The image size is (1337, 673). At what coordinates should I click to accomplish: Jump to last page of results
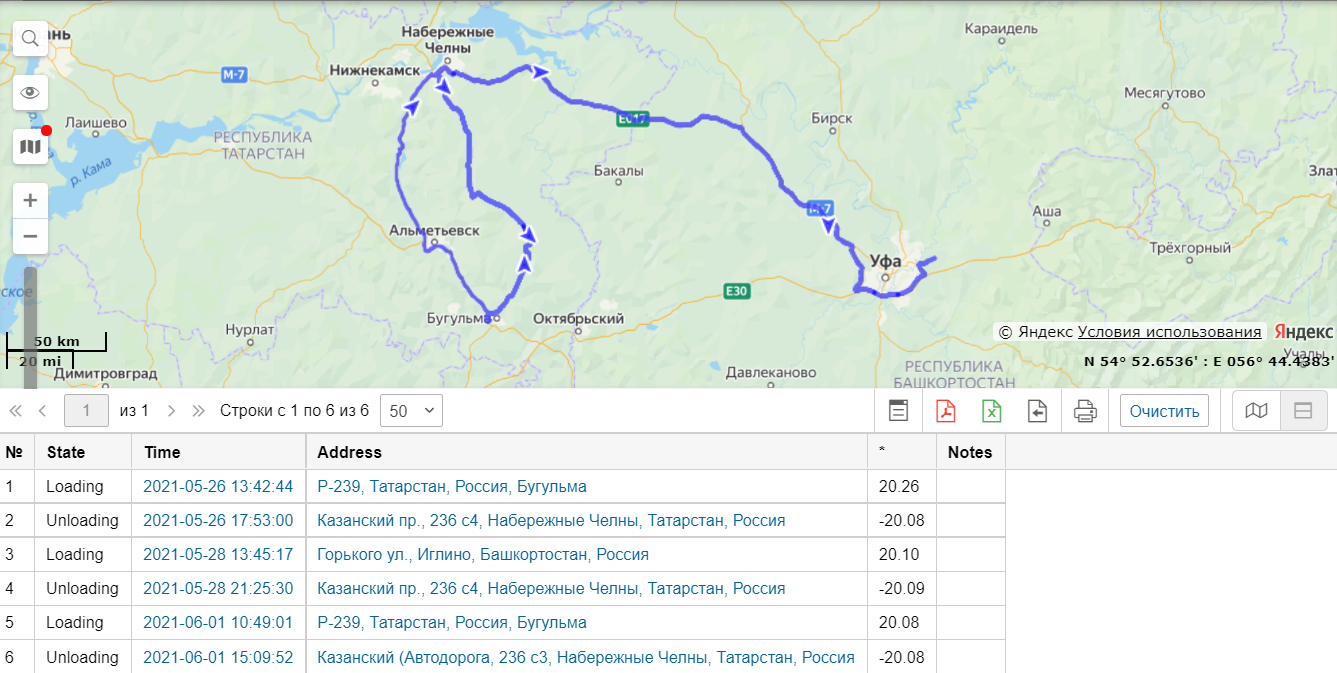coord(198,411)
